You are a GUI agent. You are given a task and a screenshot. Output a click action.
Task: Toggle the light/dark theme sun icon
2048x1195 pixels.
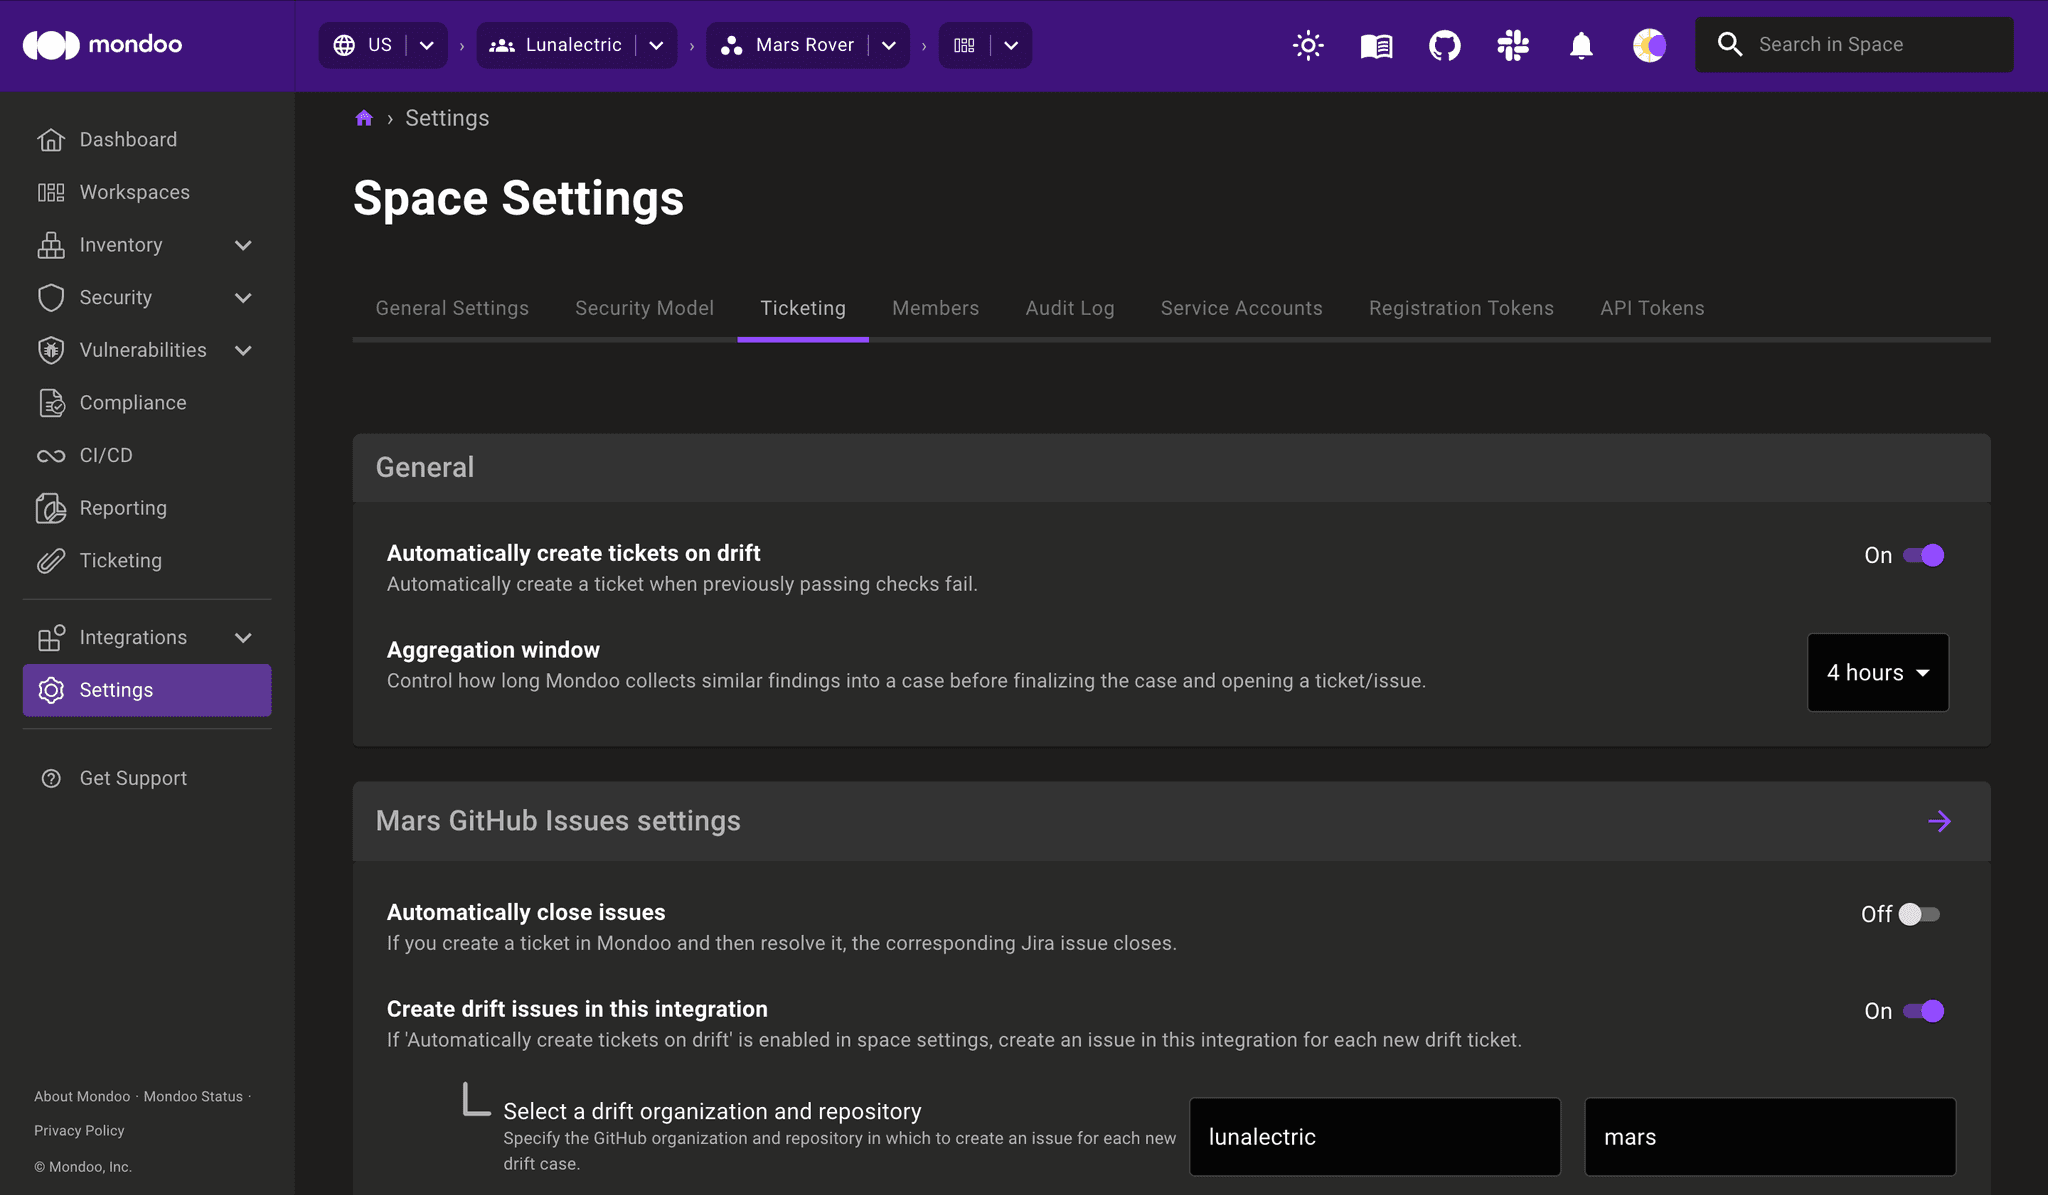[1308, 45]
